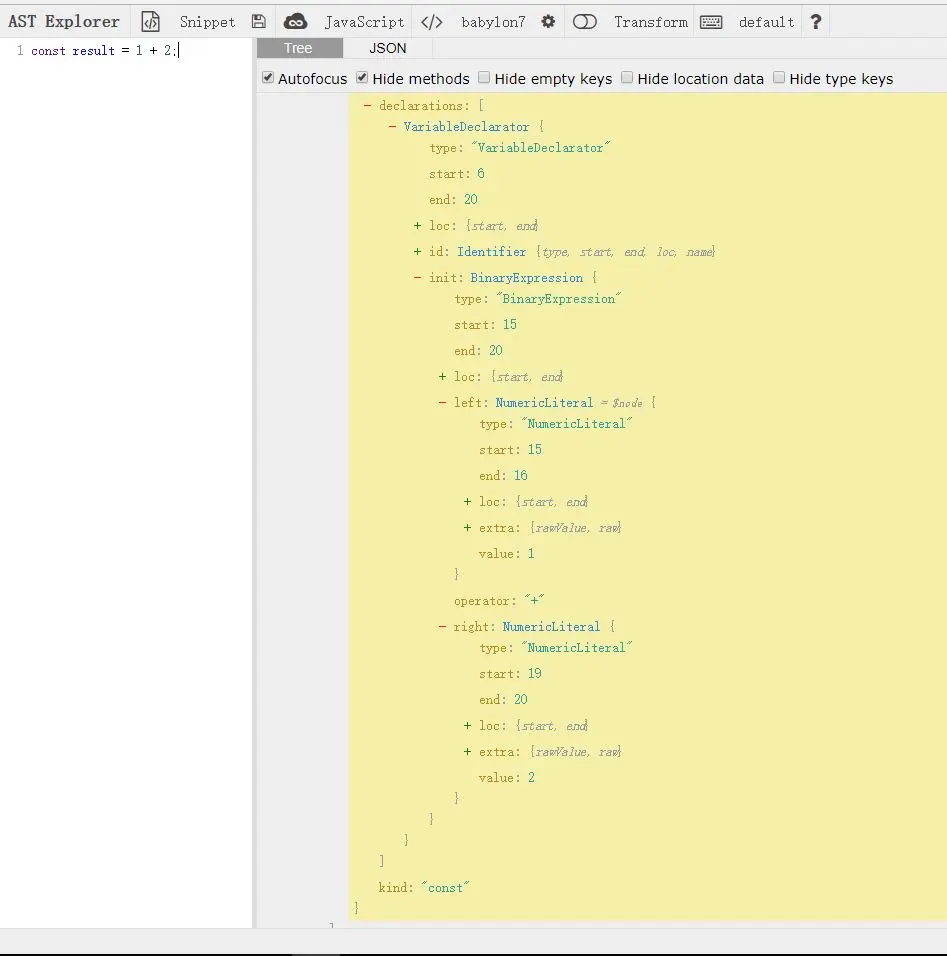Click type "VariableDeclarator" string value

pyautogui.click(x=540, y=148)
